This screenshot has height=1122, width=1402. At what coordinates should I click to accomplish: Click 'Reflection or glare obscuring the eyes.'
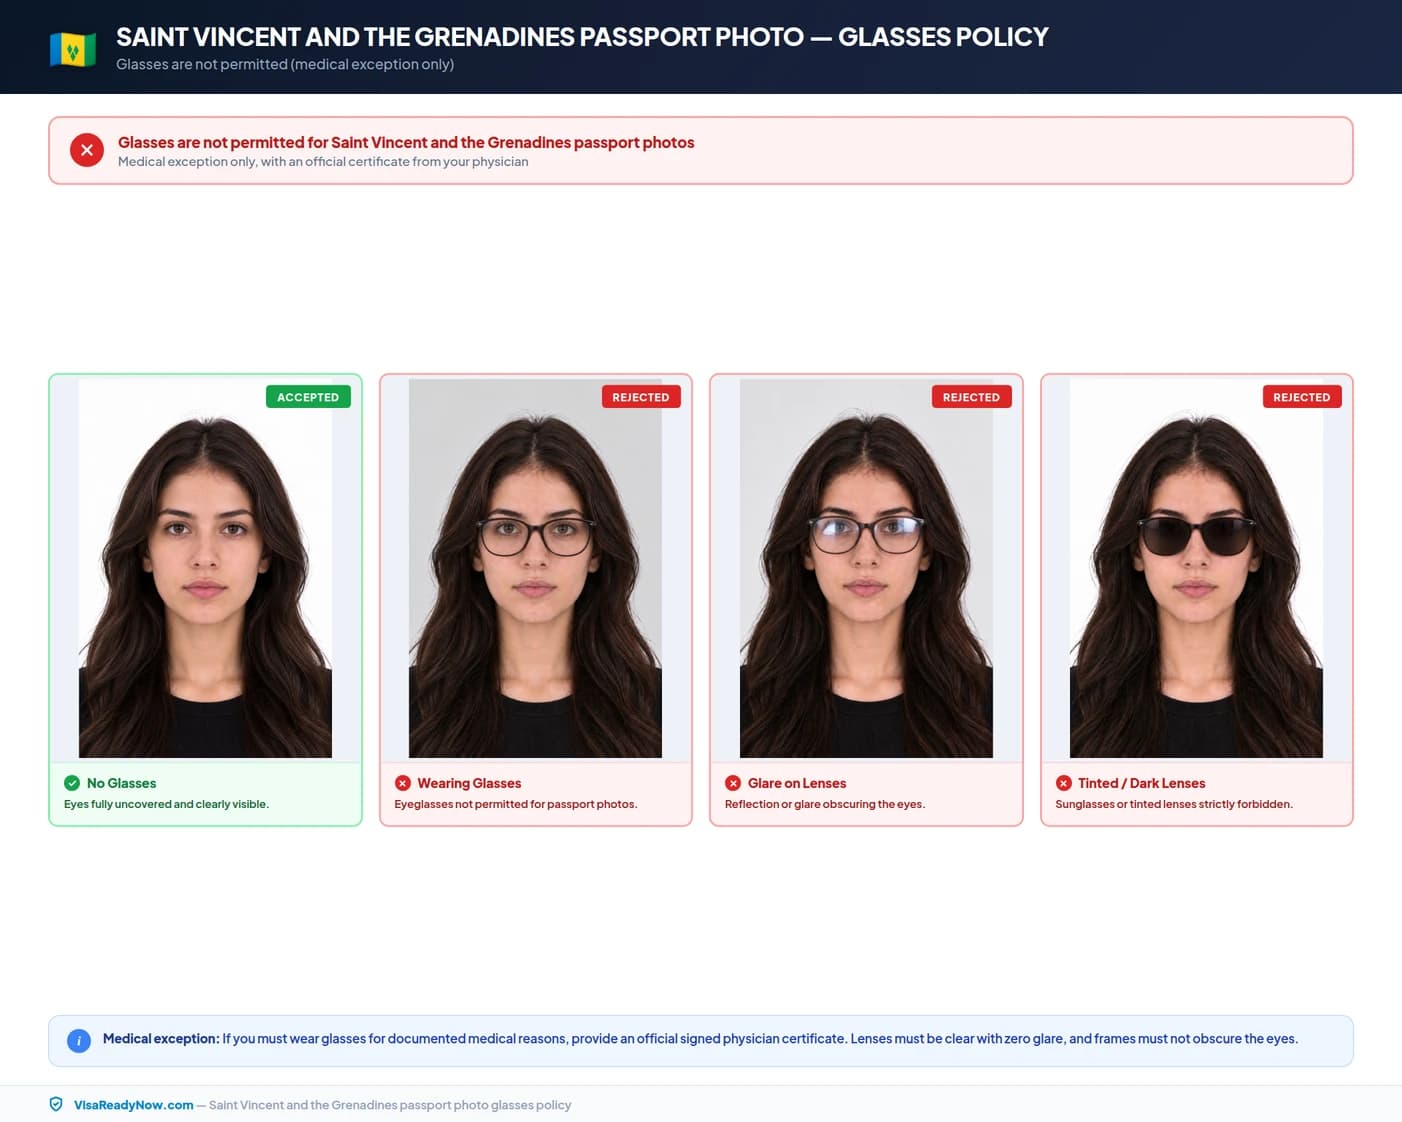[x=825, y=804]
